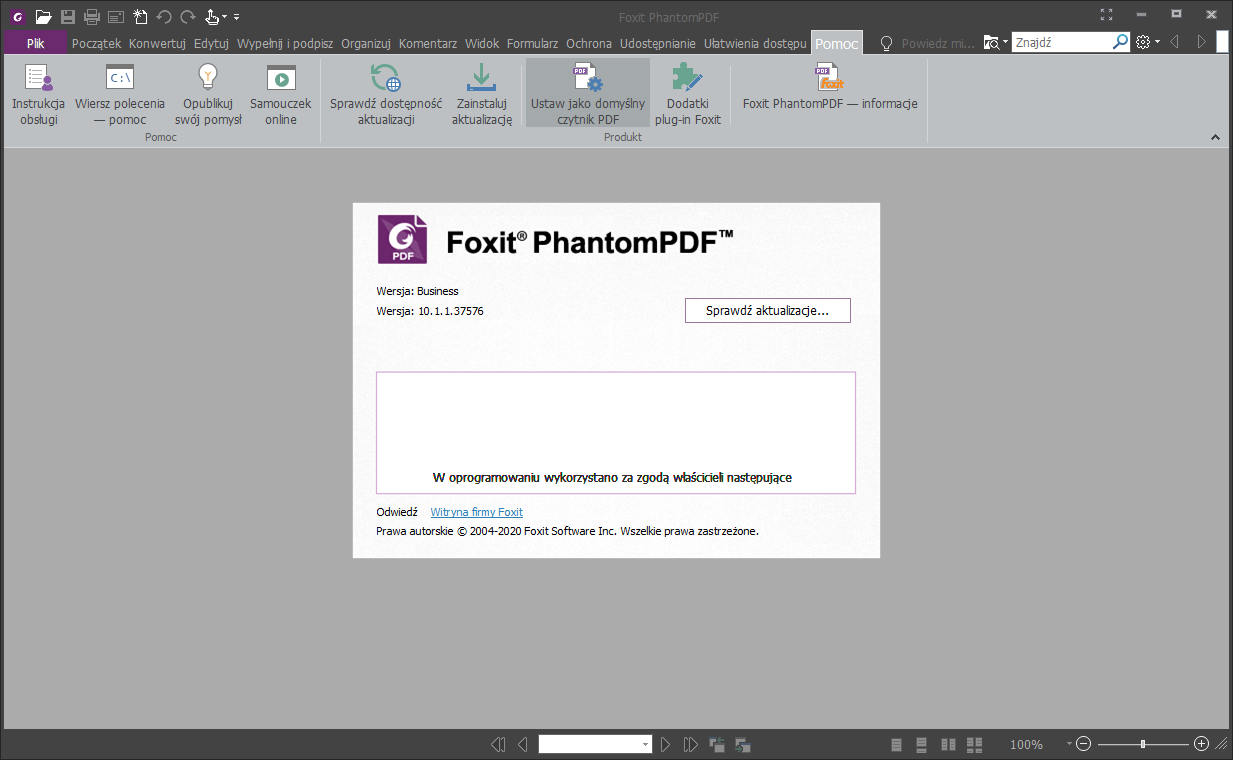Open the Plik menu
The height and width of the screenshot is (760, 1233).
coord(35,43)
